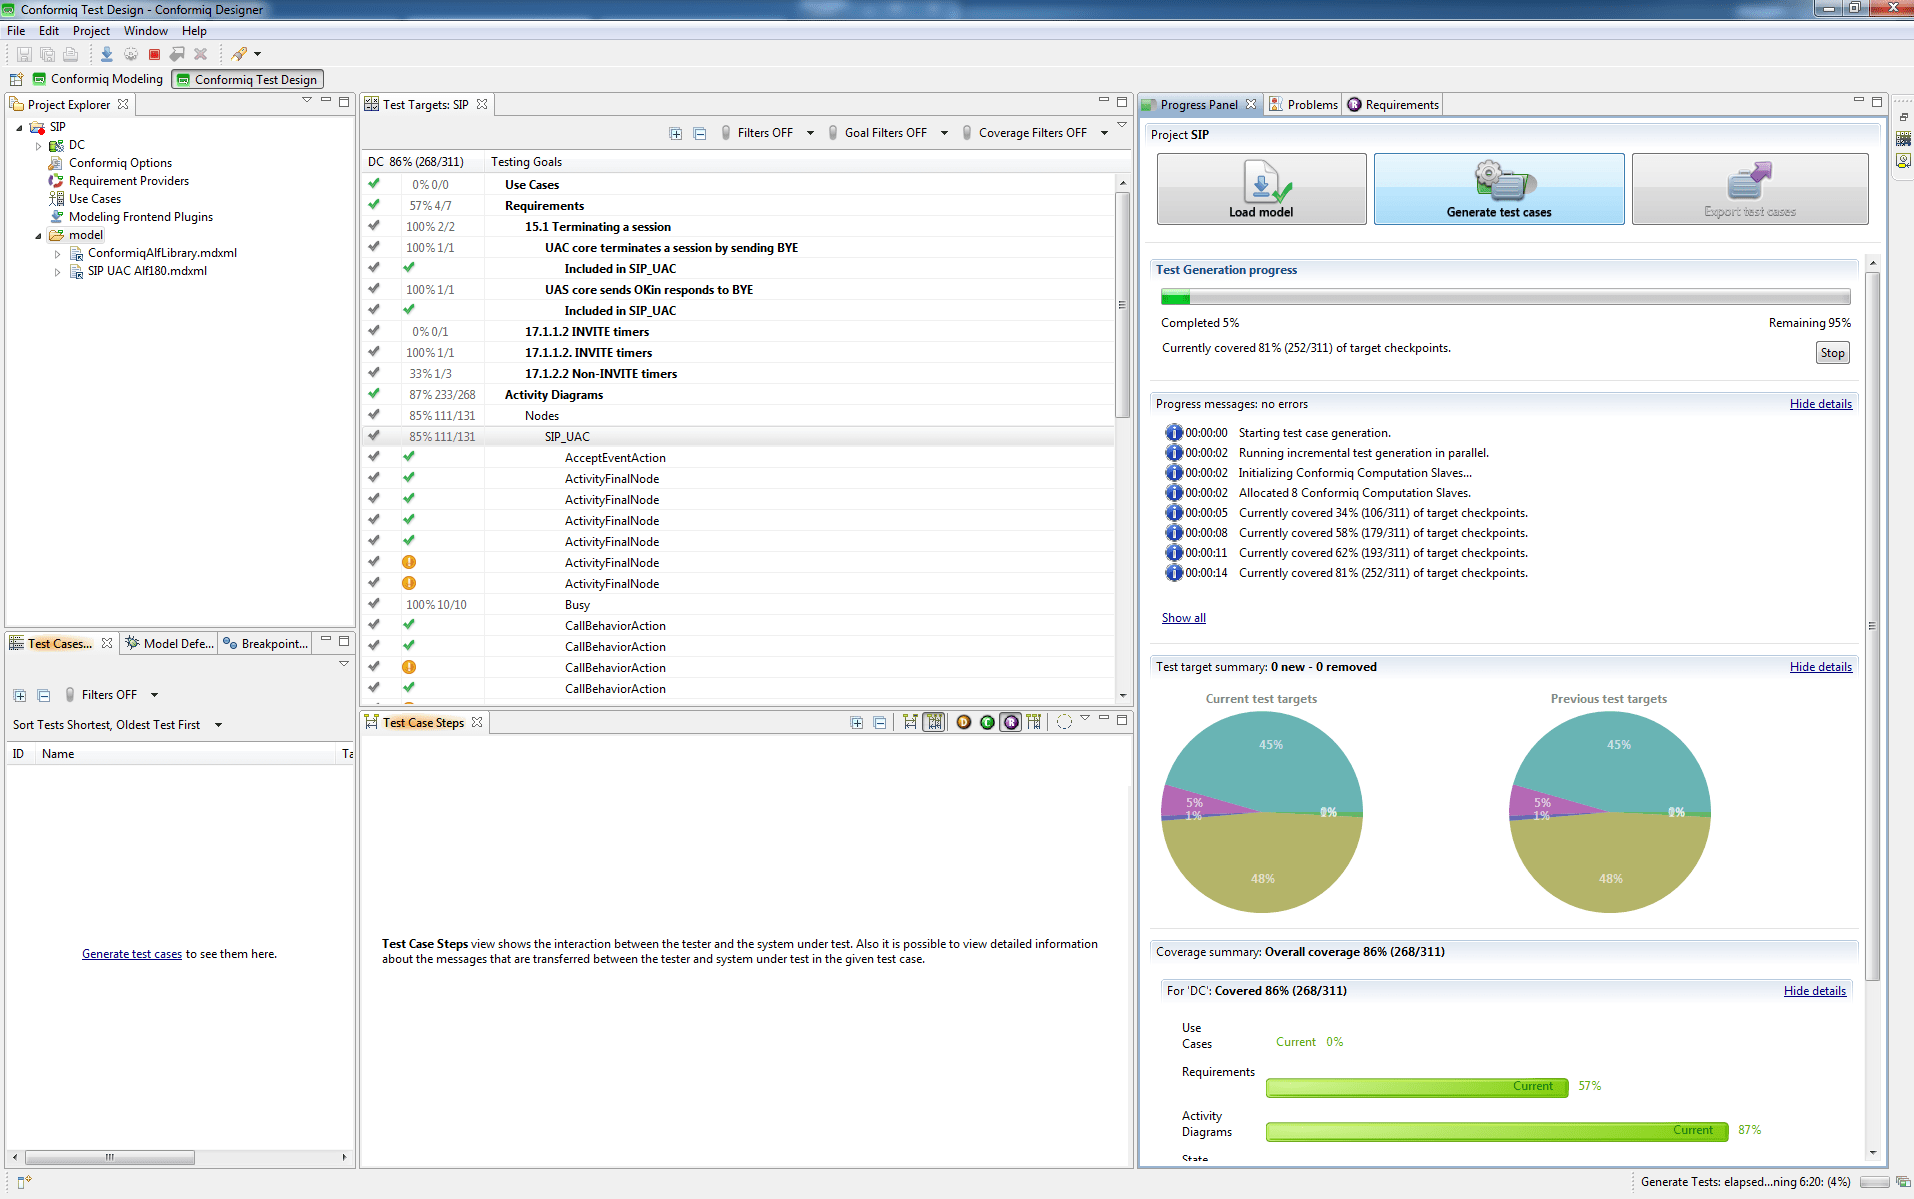Click the Load model large button
Image resolution: width=1914 pixels, height=1199 pixels.
pyautogui.click(x=1261, y=189)
